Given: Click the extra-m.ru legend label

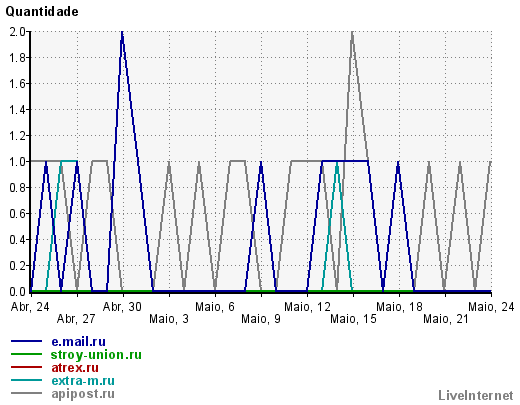Looking at the screenshot, I should [83, 381].
